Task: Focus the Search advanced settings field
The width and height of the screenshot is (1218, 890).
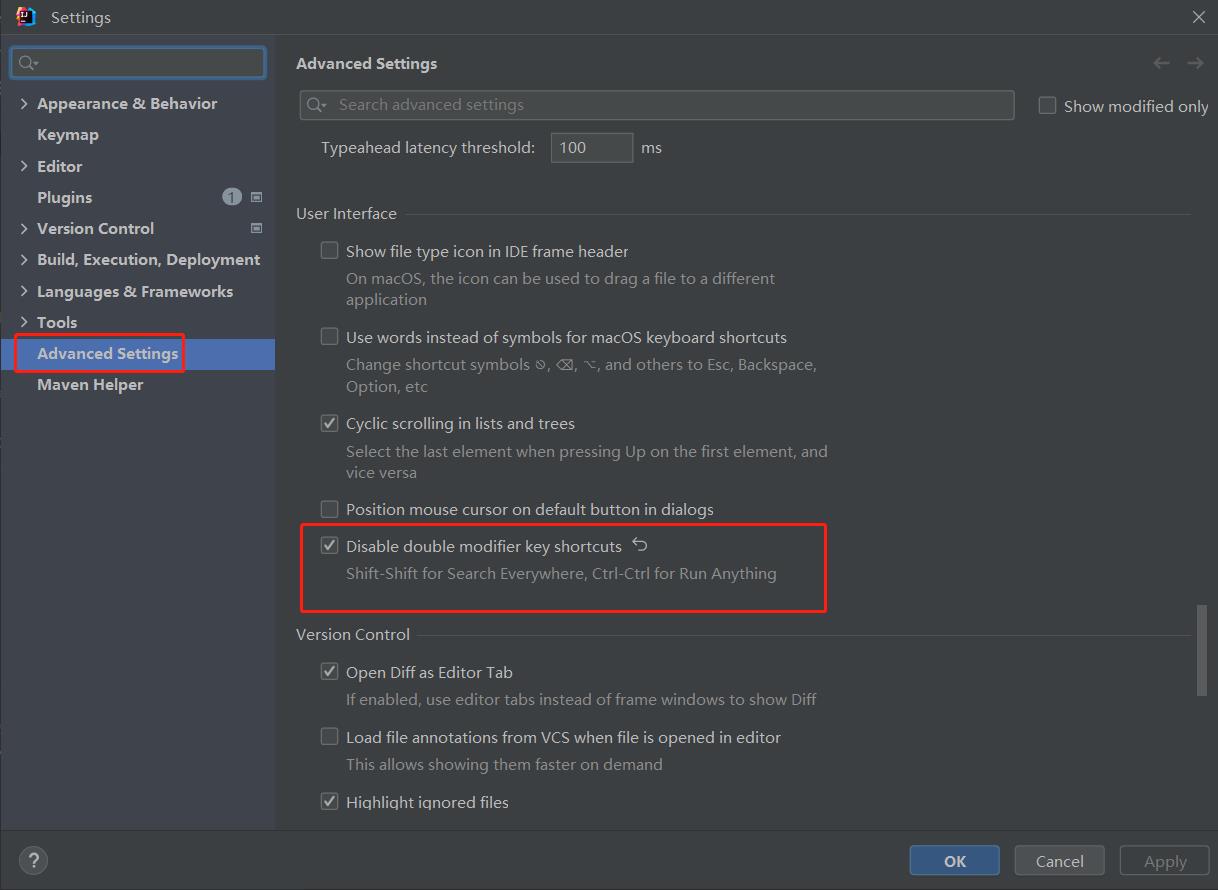Action: (x=657, y=105)
